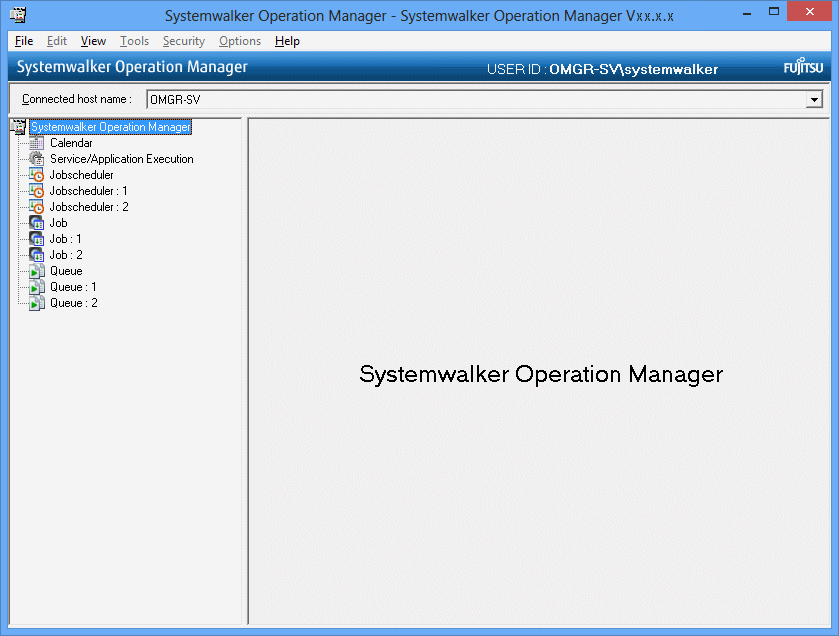Click the Connected host name label

(77, 99)
